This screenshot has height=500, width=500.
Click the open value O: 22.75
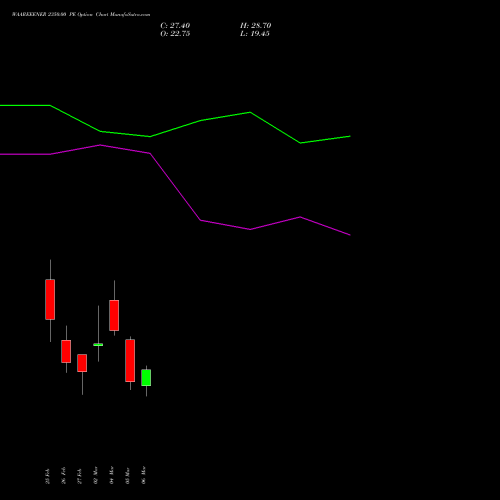point(175,34)
